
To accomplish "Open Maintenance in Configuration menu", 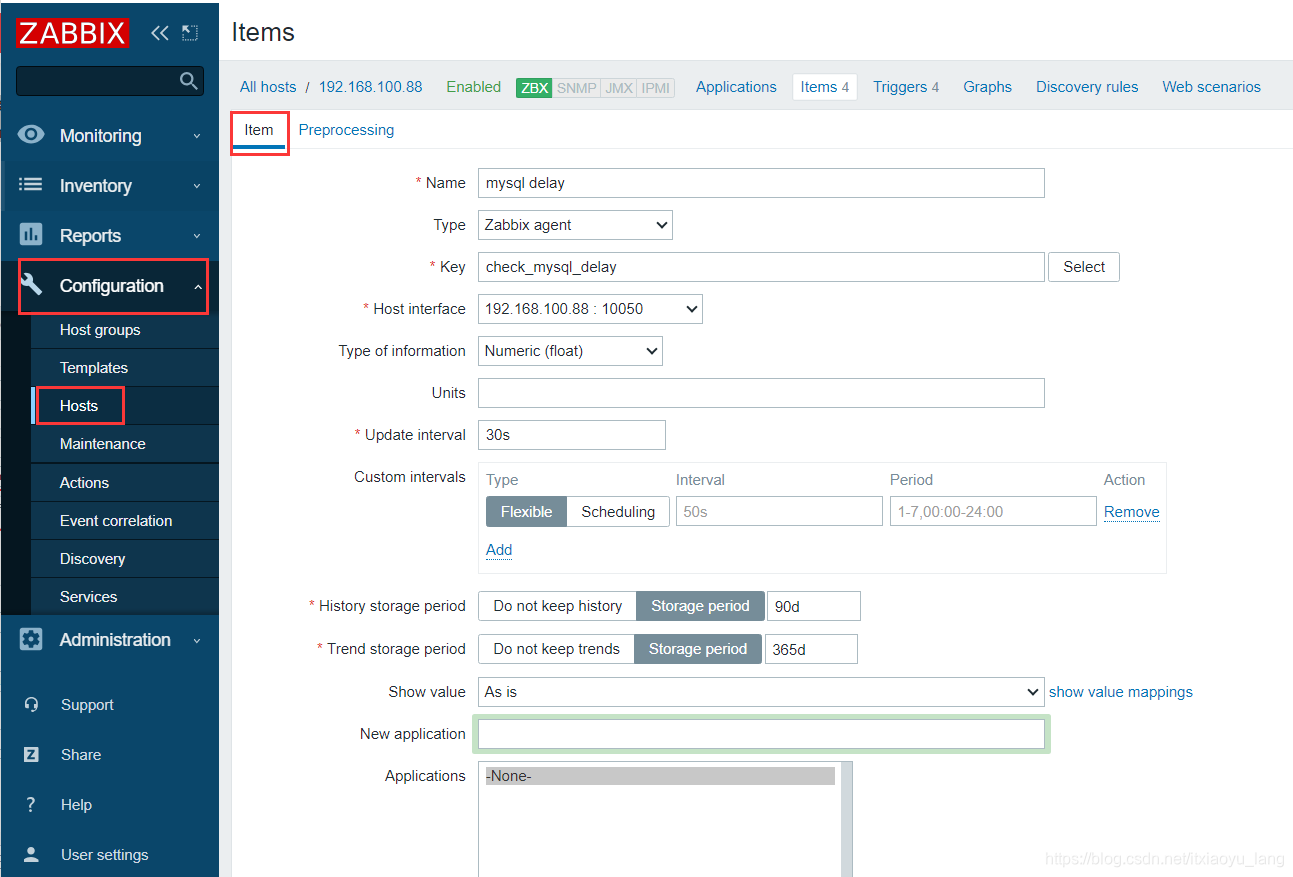I will [125, 444].
